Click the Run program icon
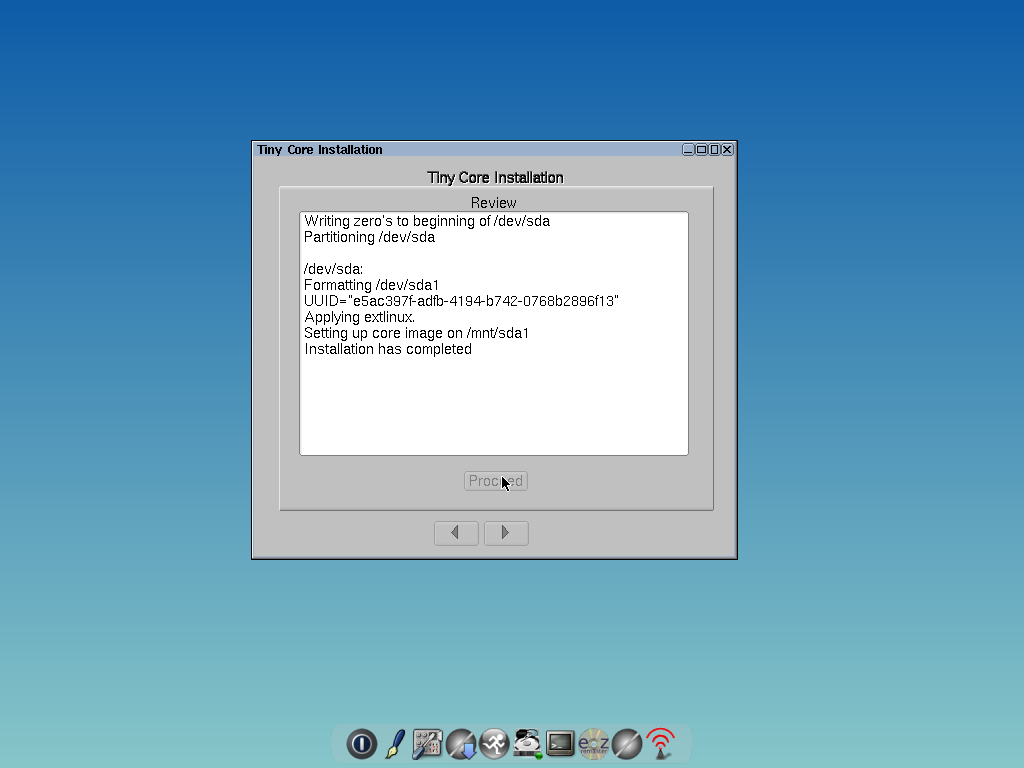The height and width of the screenshot is (768, 1024). point(494,744)
